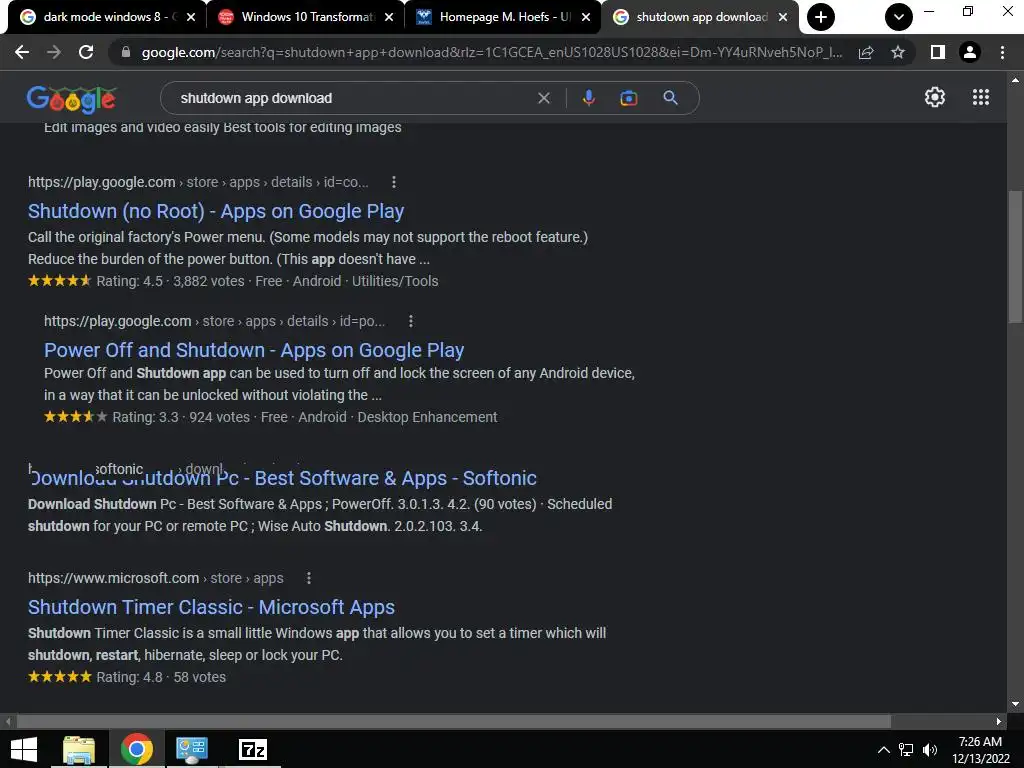Open Shutdown (no Root) Google Play link
The width and height of the screenshot is (1024, 768).
[x=216, y=211]
